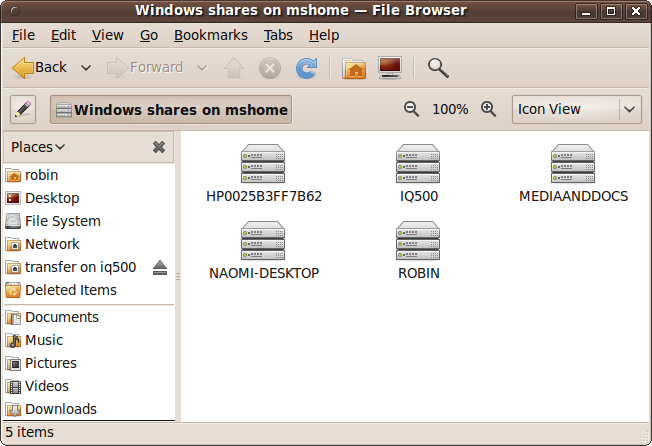Minimize the File Browser window
652x446 pixels.
point(586,11)
